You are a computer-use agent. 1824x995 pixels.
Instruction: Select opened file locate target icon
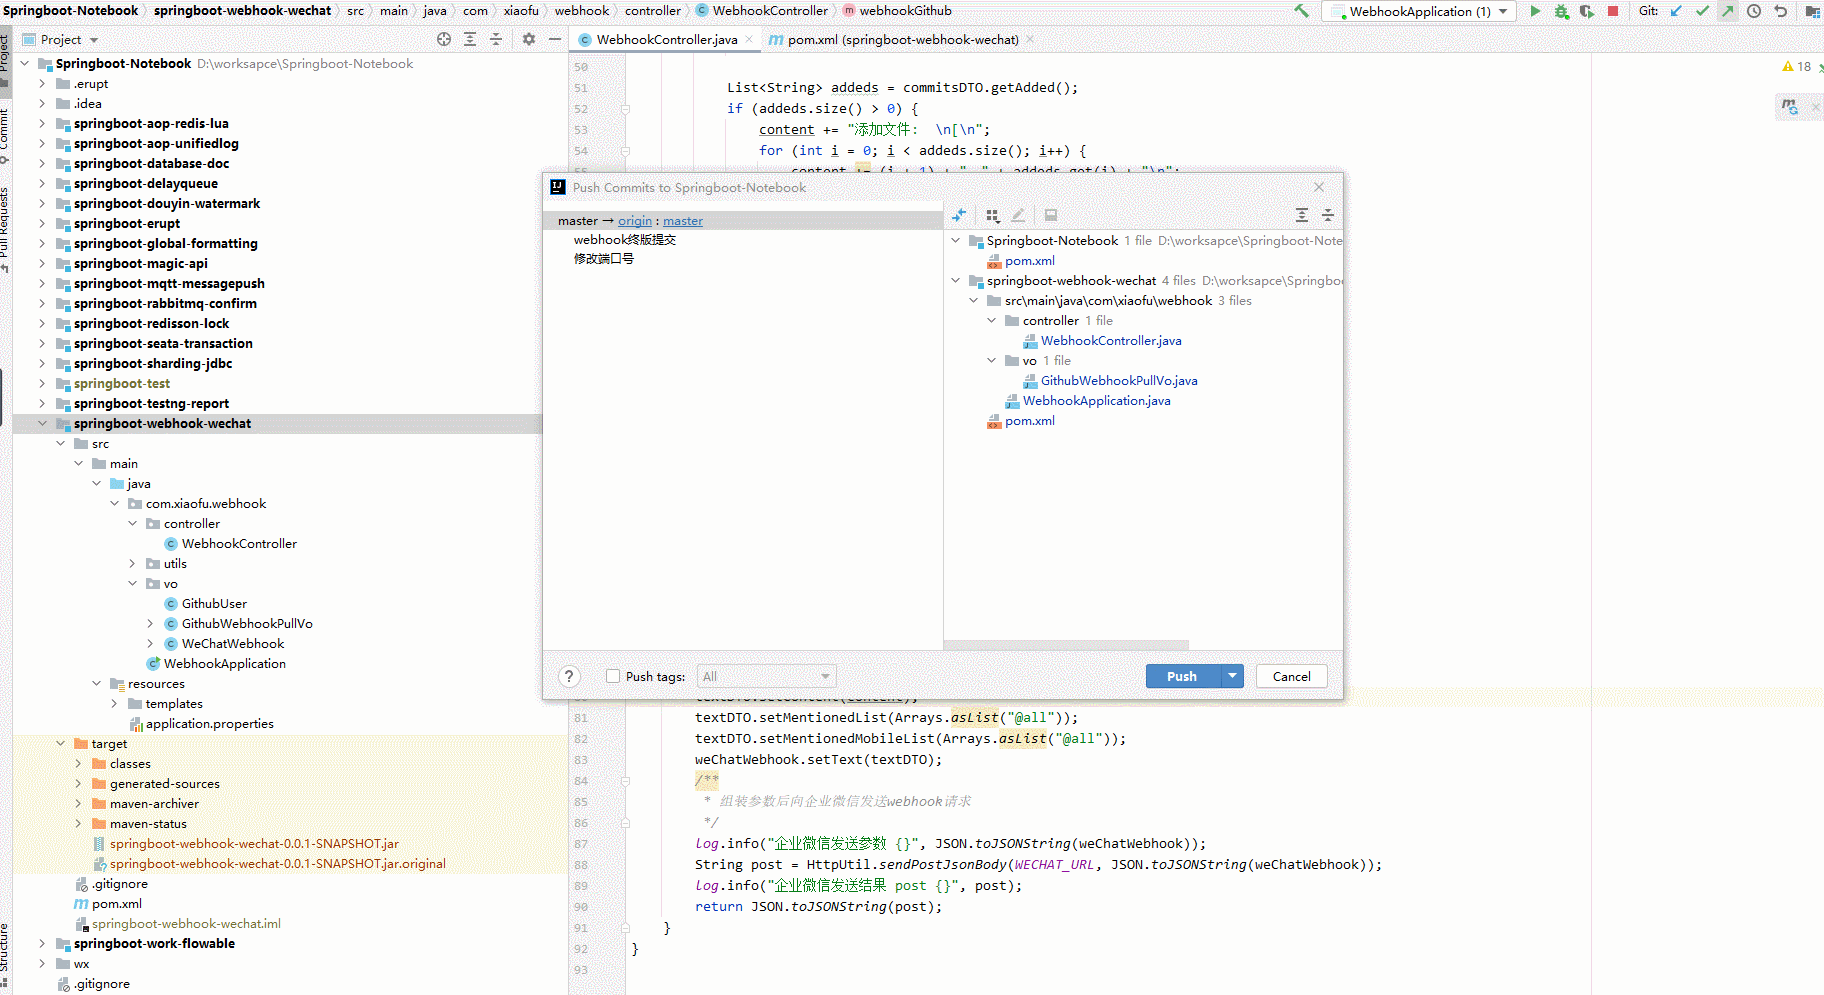(x=444, y=39)
